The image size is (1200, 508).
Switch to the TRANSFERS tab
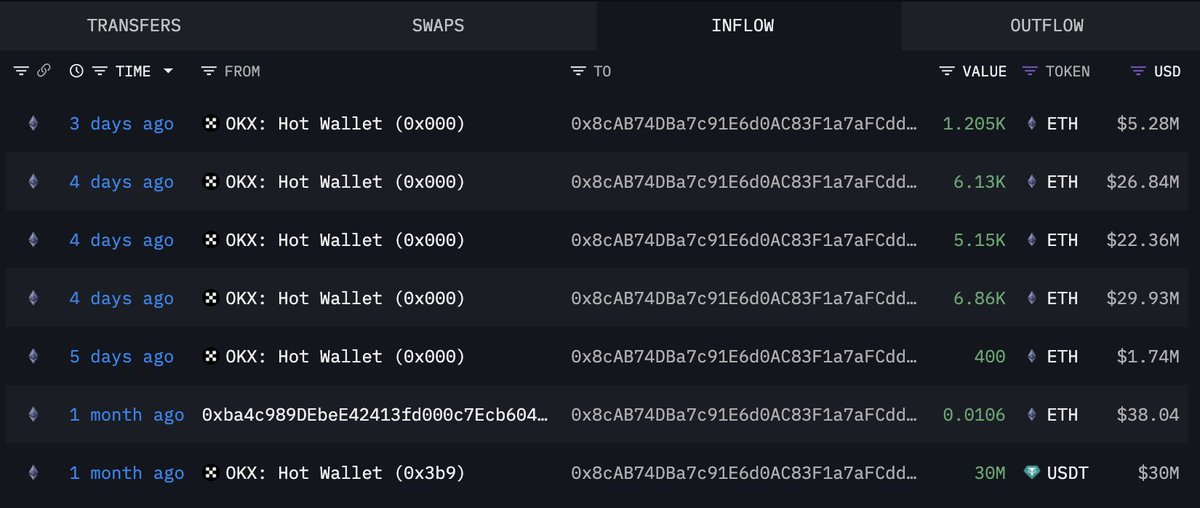(134, 25)
